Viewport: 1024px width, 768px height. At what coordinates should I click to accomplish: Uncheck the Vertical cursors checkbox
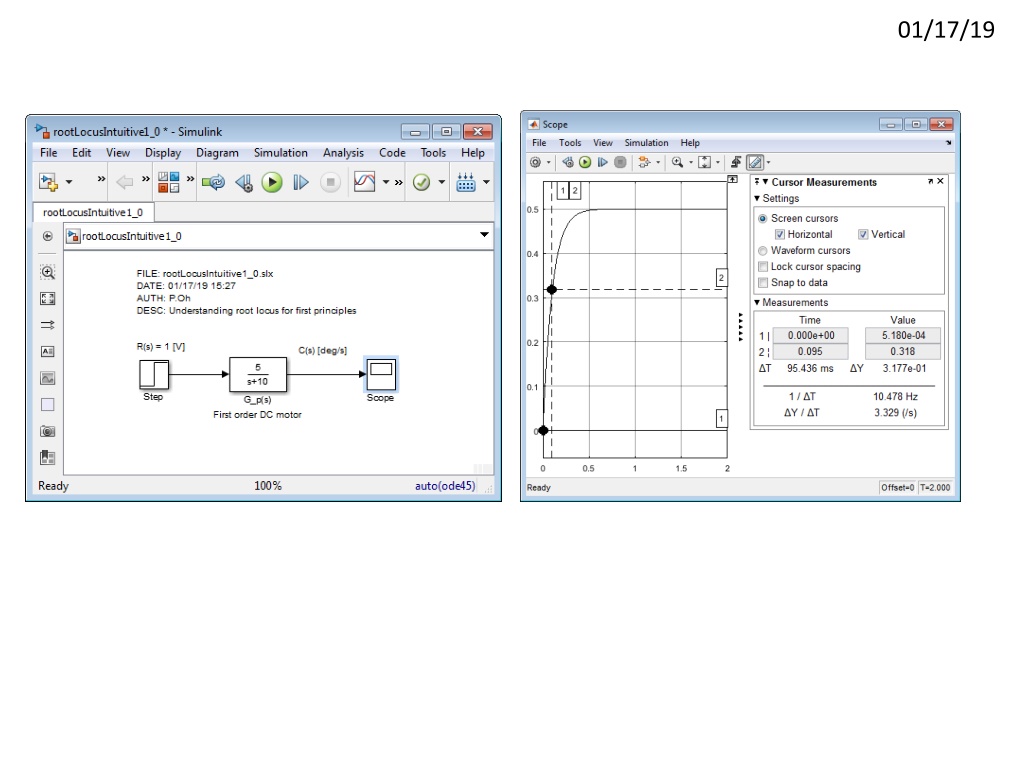point(863,234)
